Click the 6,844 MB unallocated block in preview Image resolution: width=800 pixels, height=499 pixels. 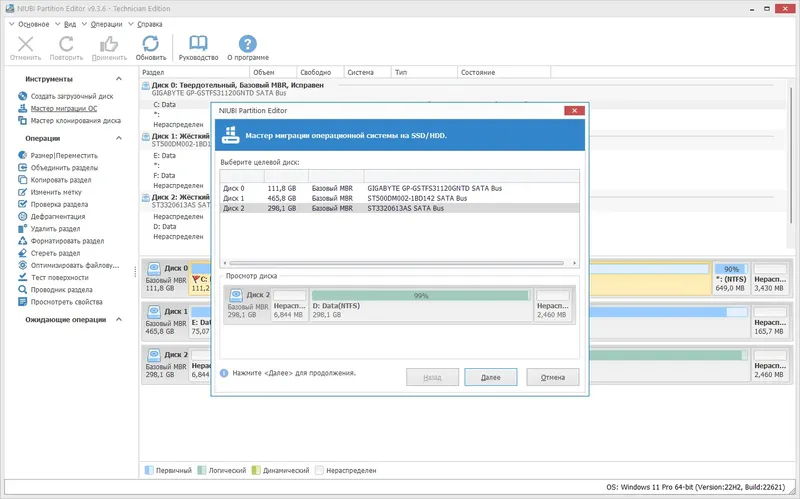(x=289, y=304)
